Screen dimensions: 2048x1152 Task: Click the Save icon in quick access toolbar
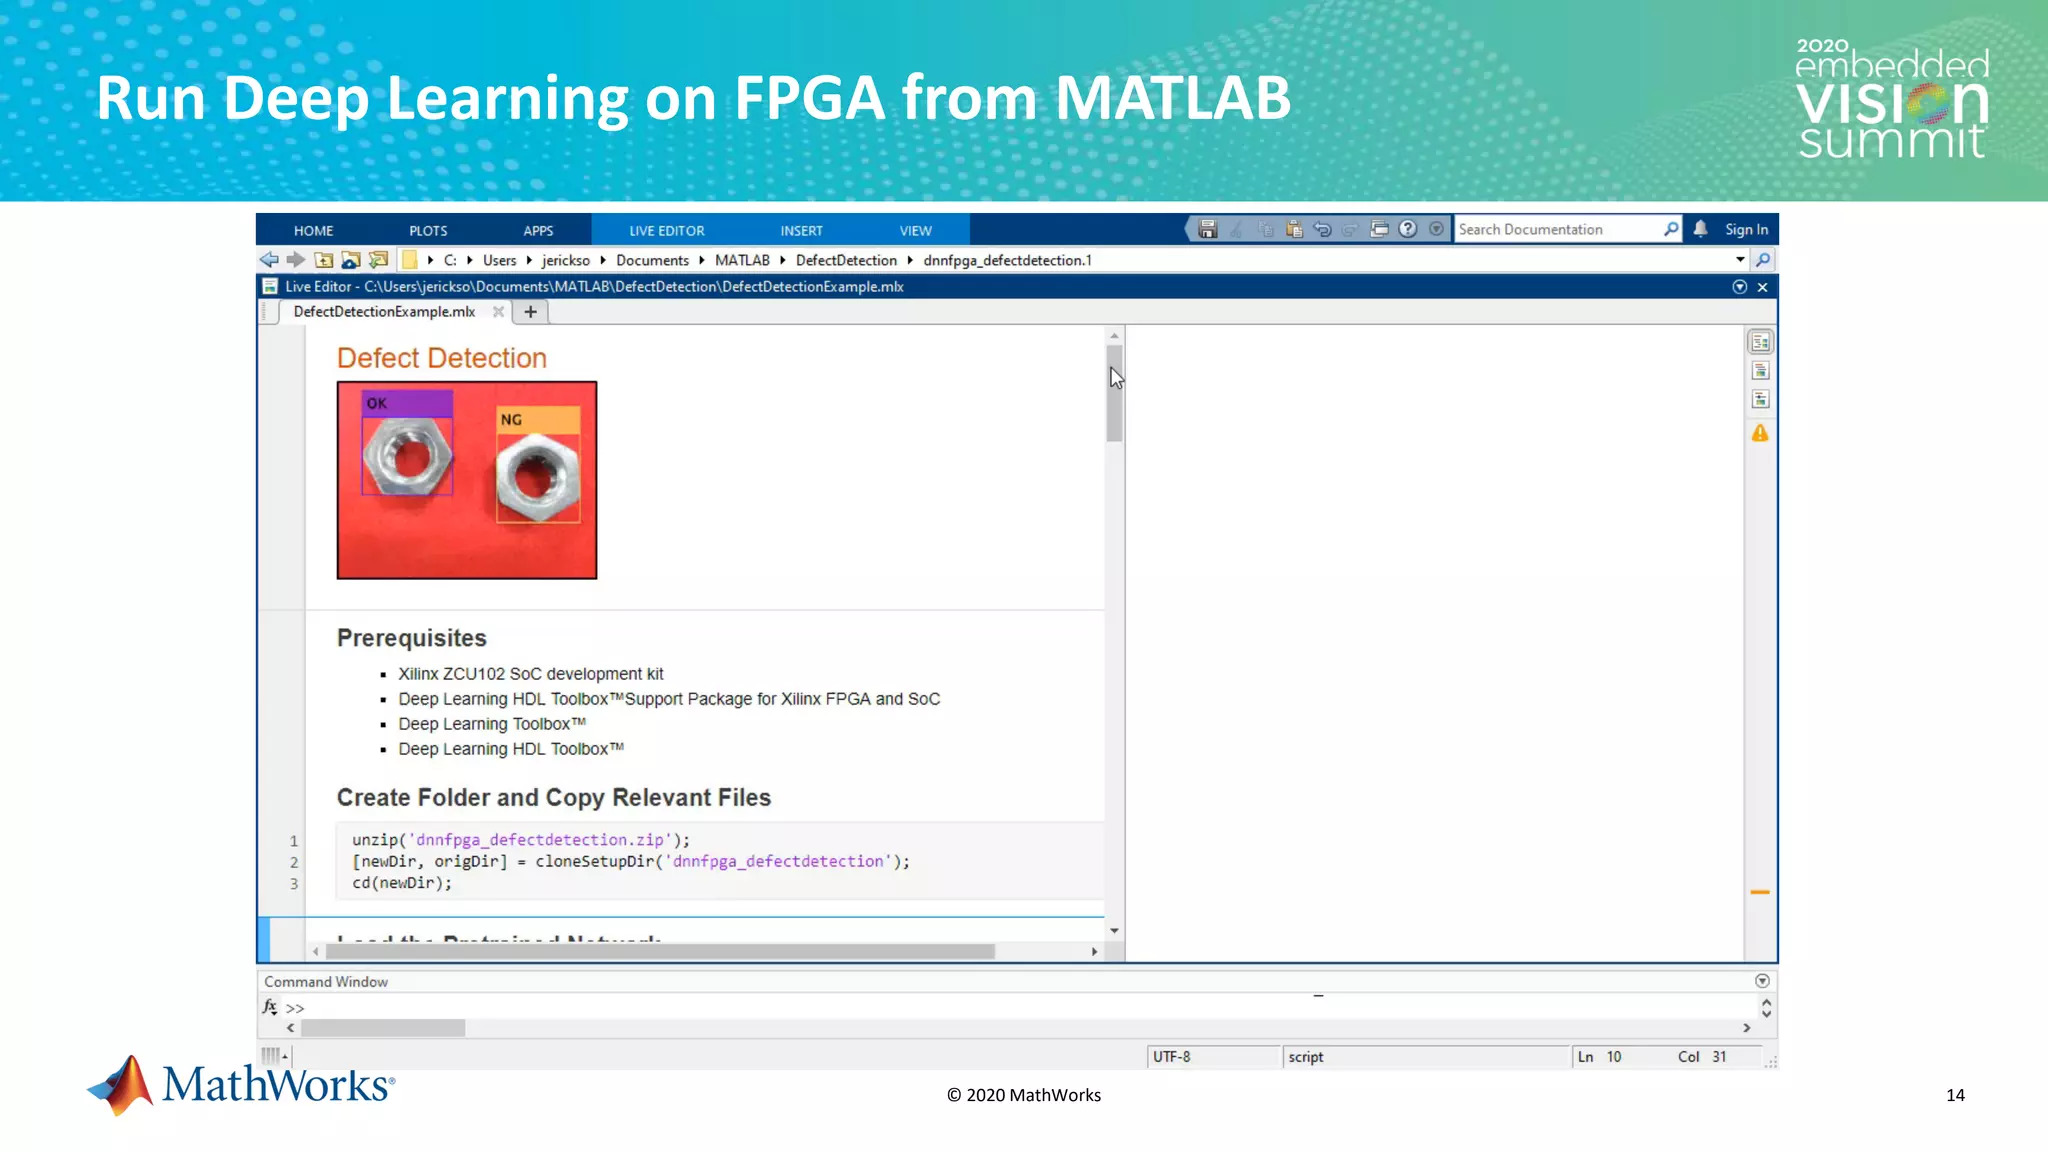pyautogui.click(x=1207, y=229)
